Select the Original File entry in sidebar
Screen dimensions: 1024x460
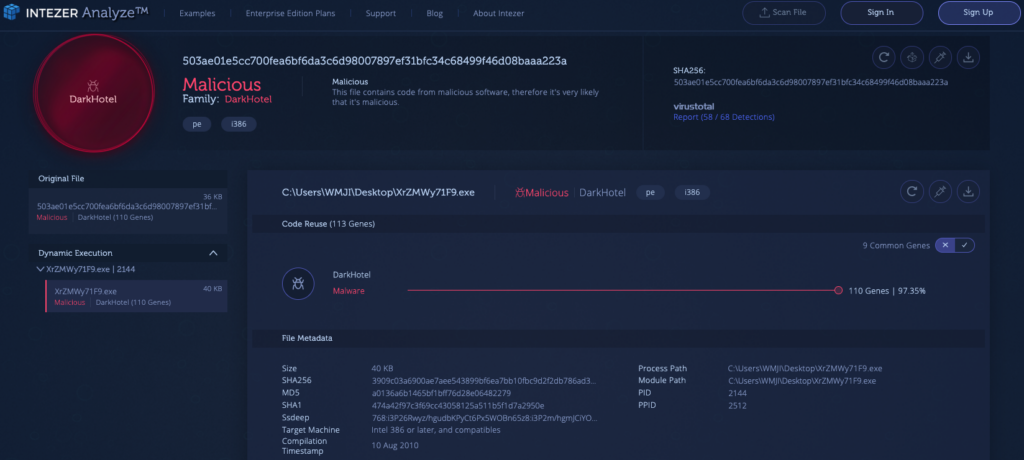128,205
